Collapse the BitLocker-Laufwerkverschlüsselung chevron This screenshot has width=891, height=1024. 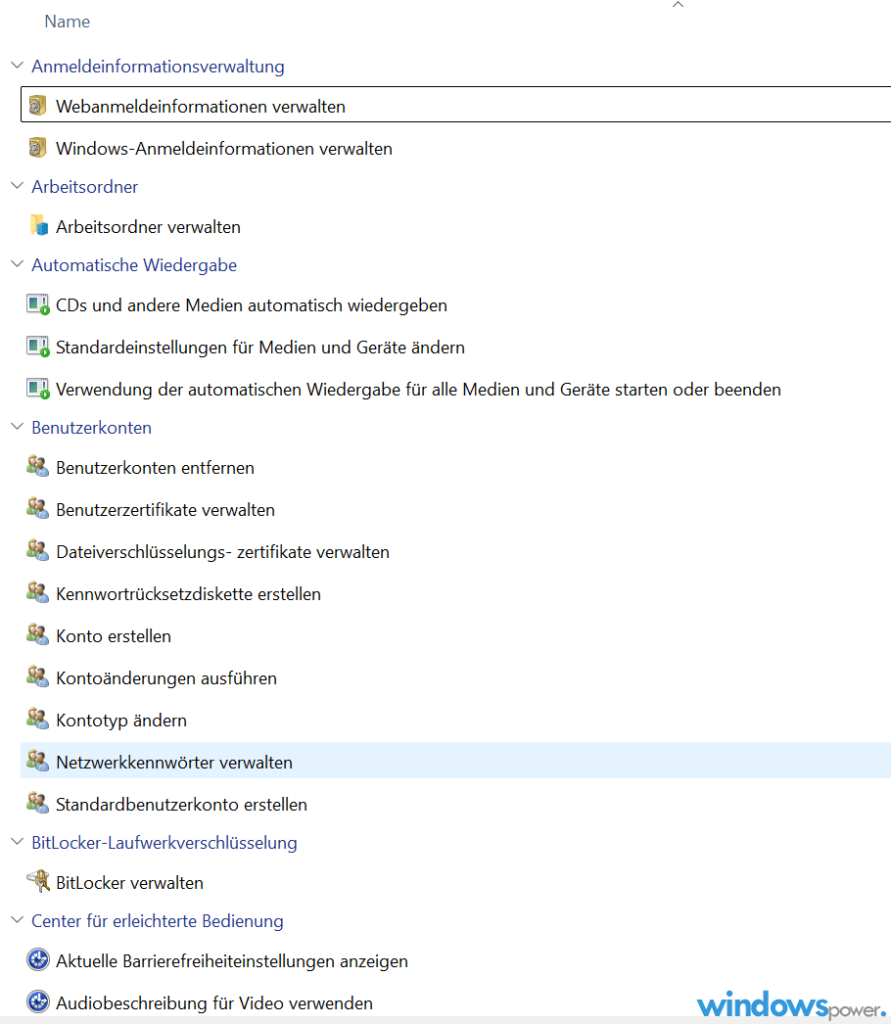click(x=18, y=842)
